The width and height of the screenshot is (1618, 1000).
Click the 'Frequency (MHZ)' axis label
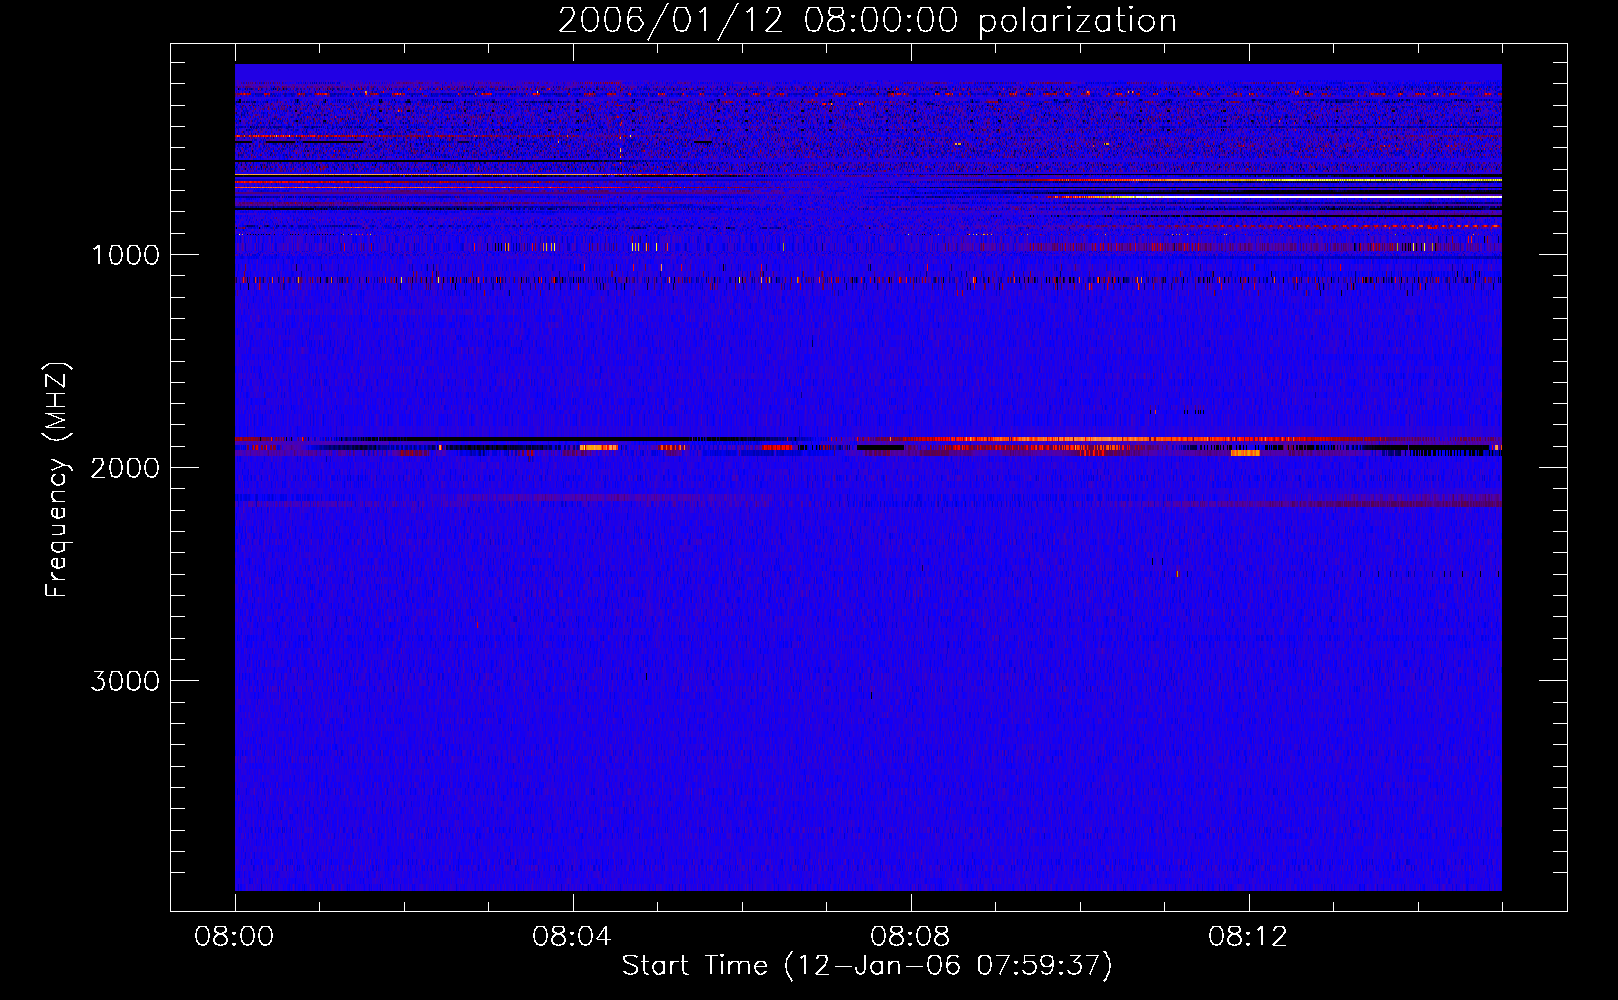pos(57,480)
